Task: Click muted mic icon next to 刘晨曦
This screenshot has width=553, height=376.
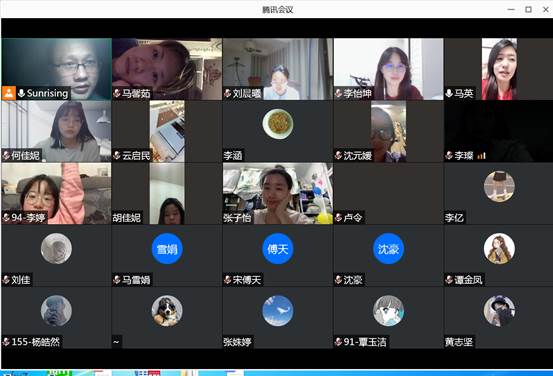Action: [227, 93]
